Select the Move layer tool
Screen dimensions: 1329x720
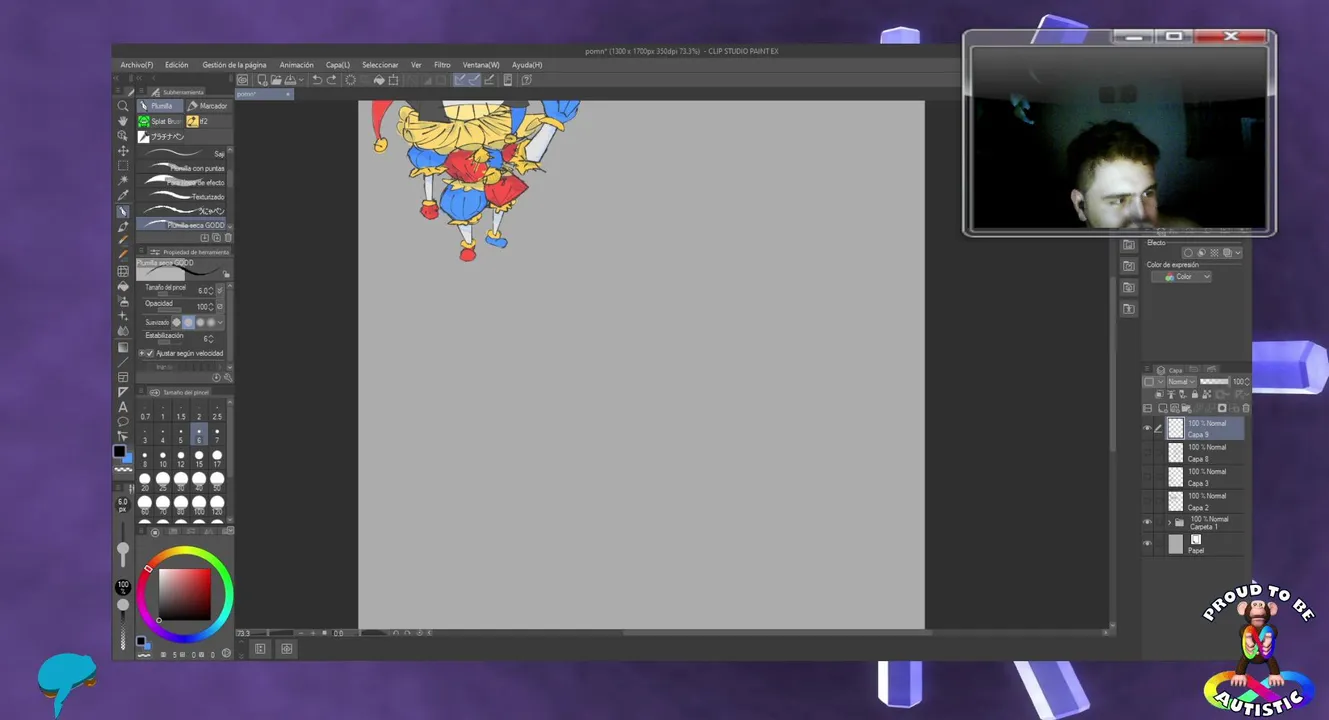(x=123, y=150)
